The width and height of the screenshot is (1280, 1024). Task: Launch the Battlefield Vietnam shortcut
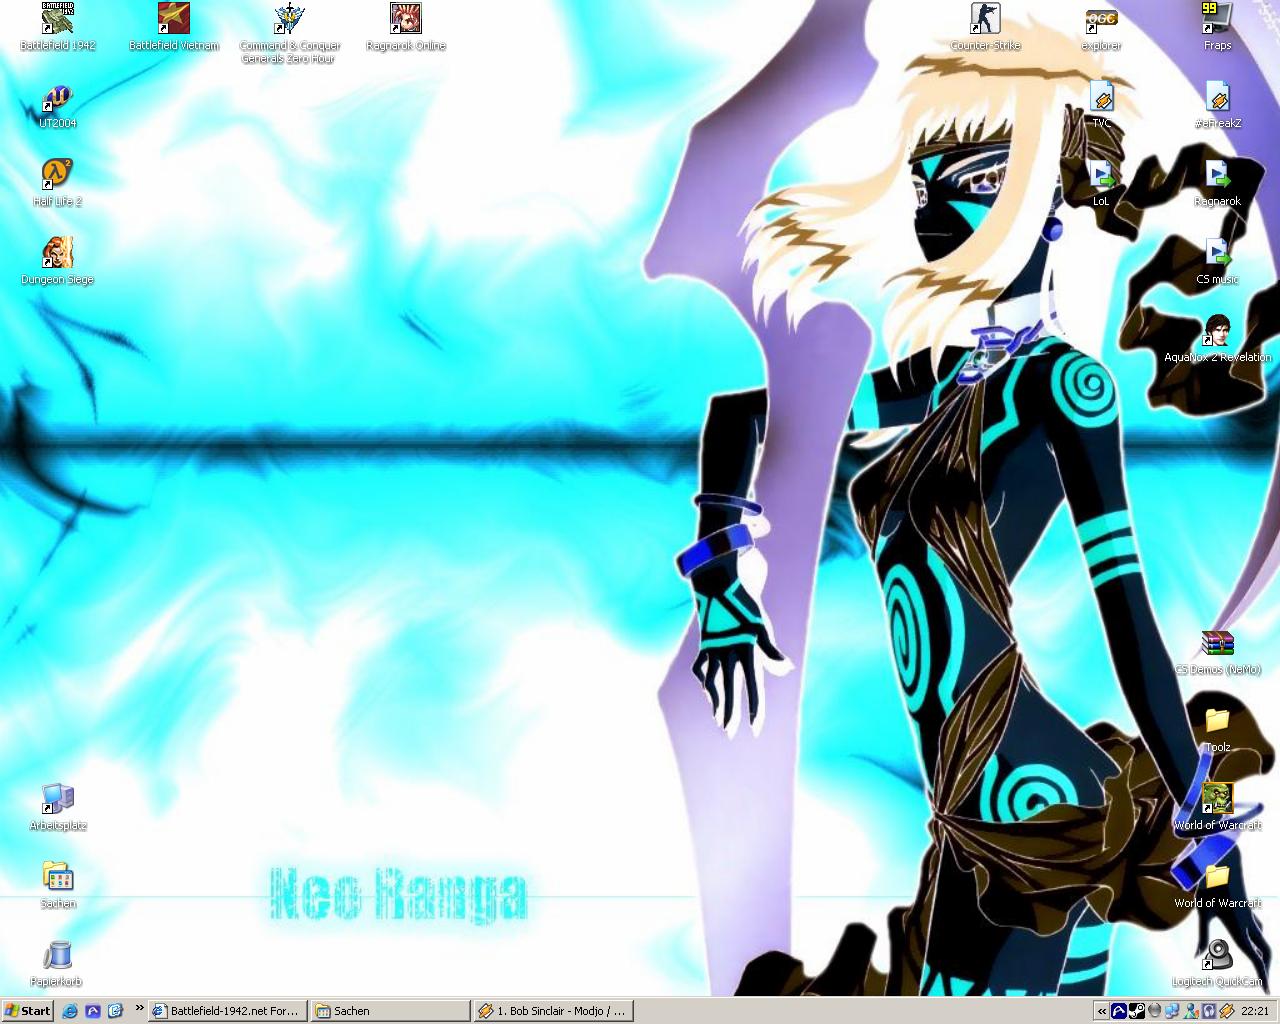[174, 27]
